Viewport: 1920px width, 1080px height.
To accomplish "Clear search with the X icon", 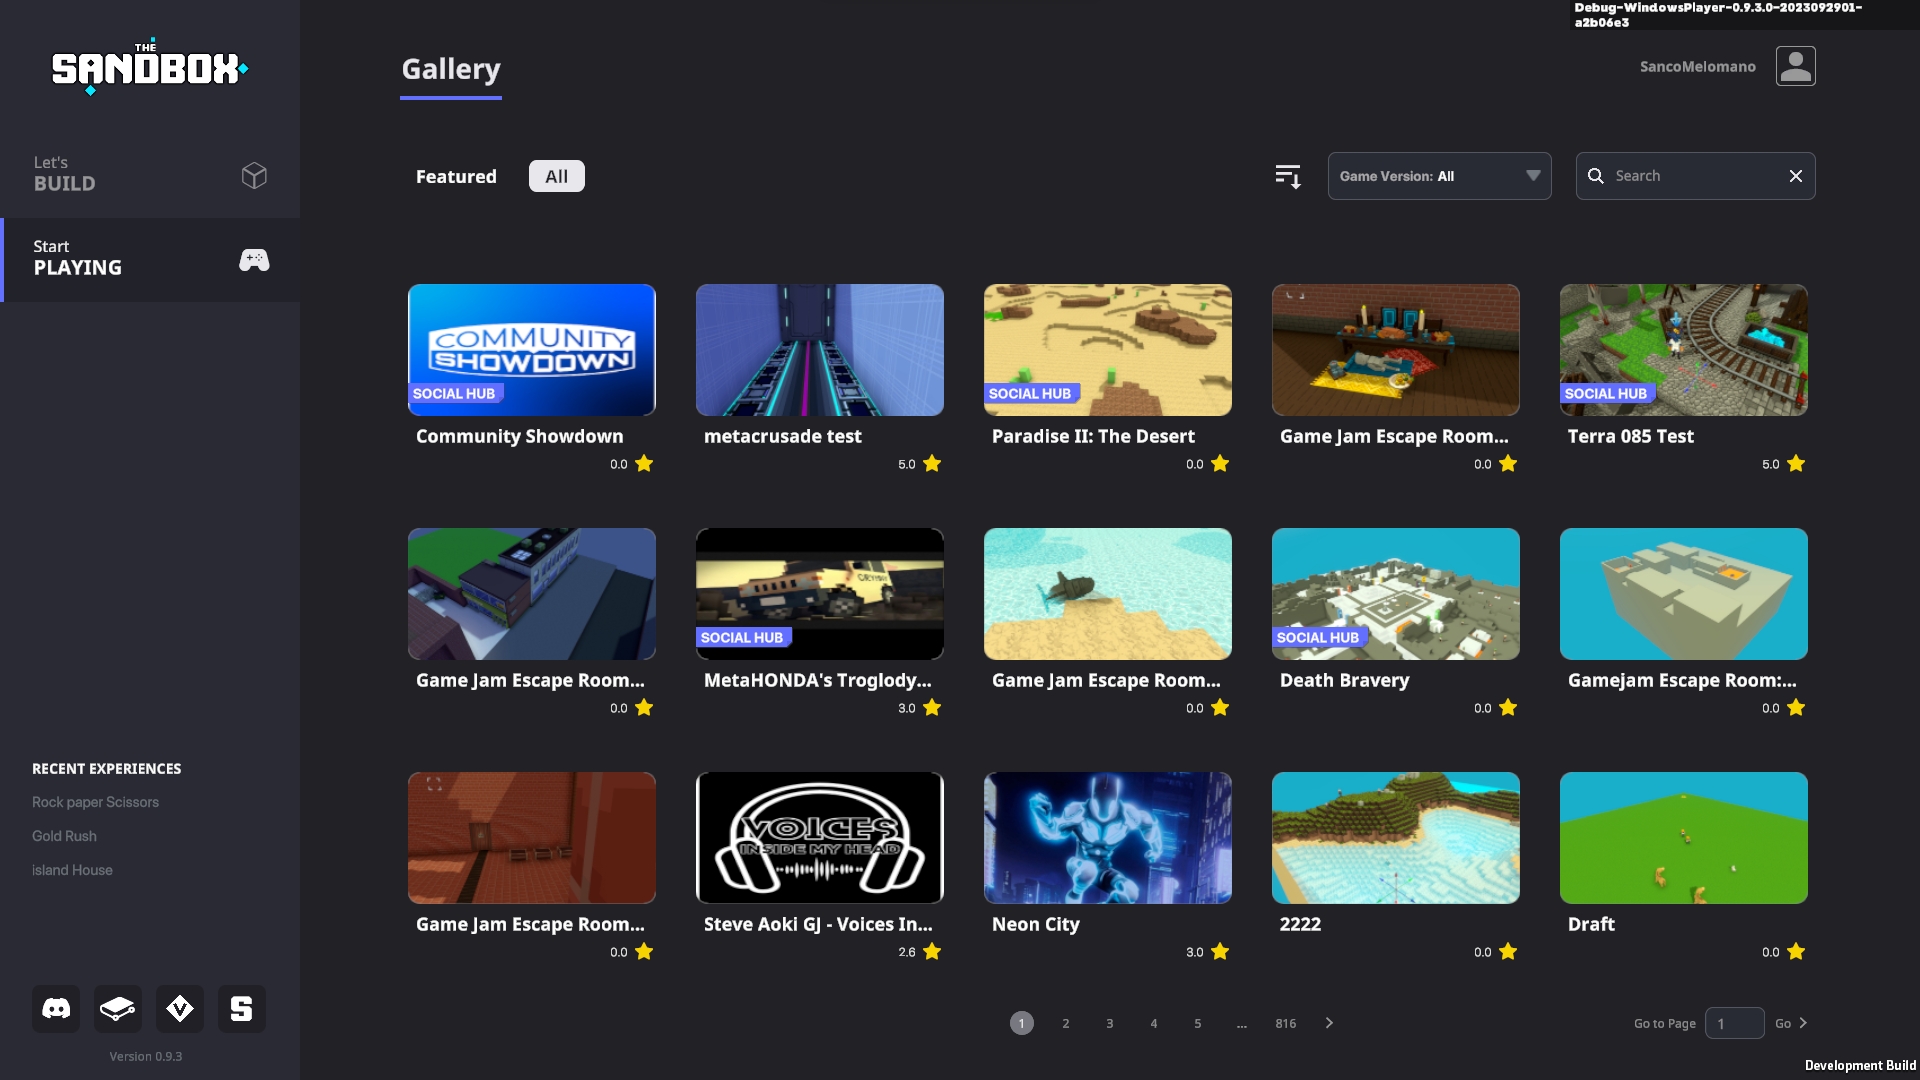I will (x=1795, y=176).
